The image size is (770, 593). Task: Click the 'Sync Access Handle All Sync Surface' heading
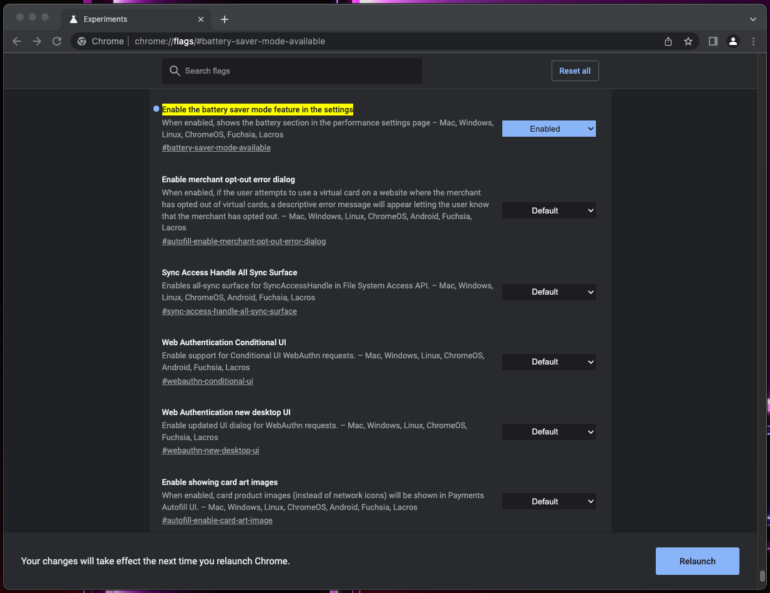(229, 272)
